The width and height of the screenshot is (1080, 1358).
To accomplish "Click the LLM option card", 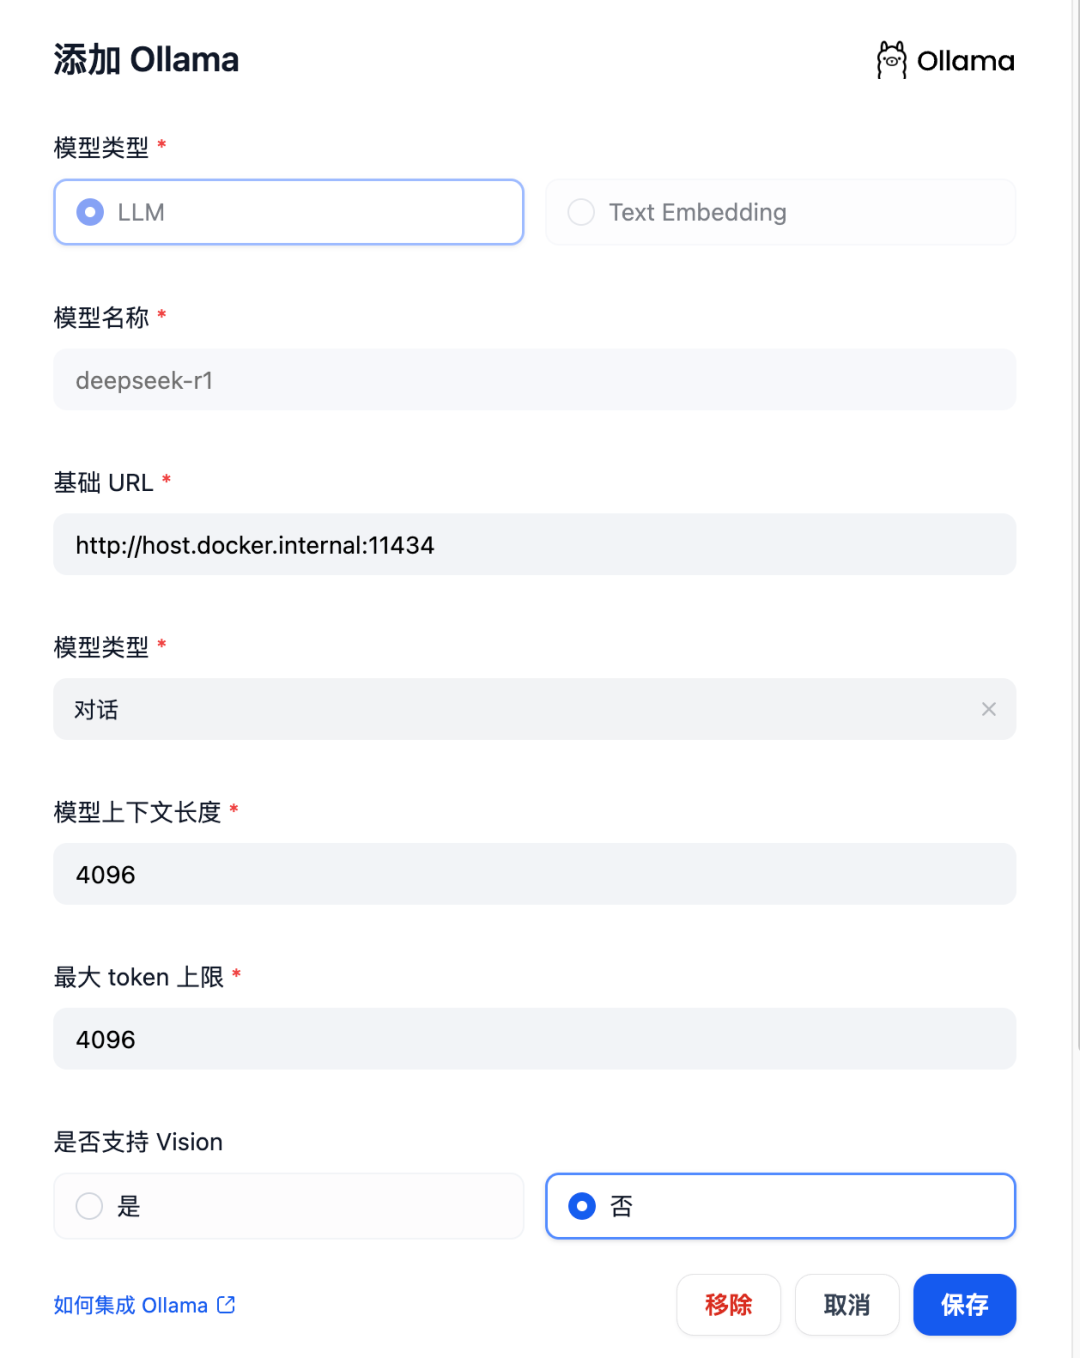I will tap(288, 212).
